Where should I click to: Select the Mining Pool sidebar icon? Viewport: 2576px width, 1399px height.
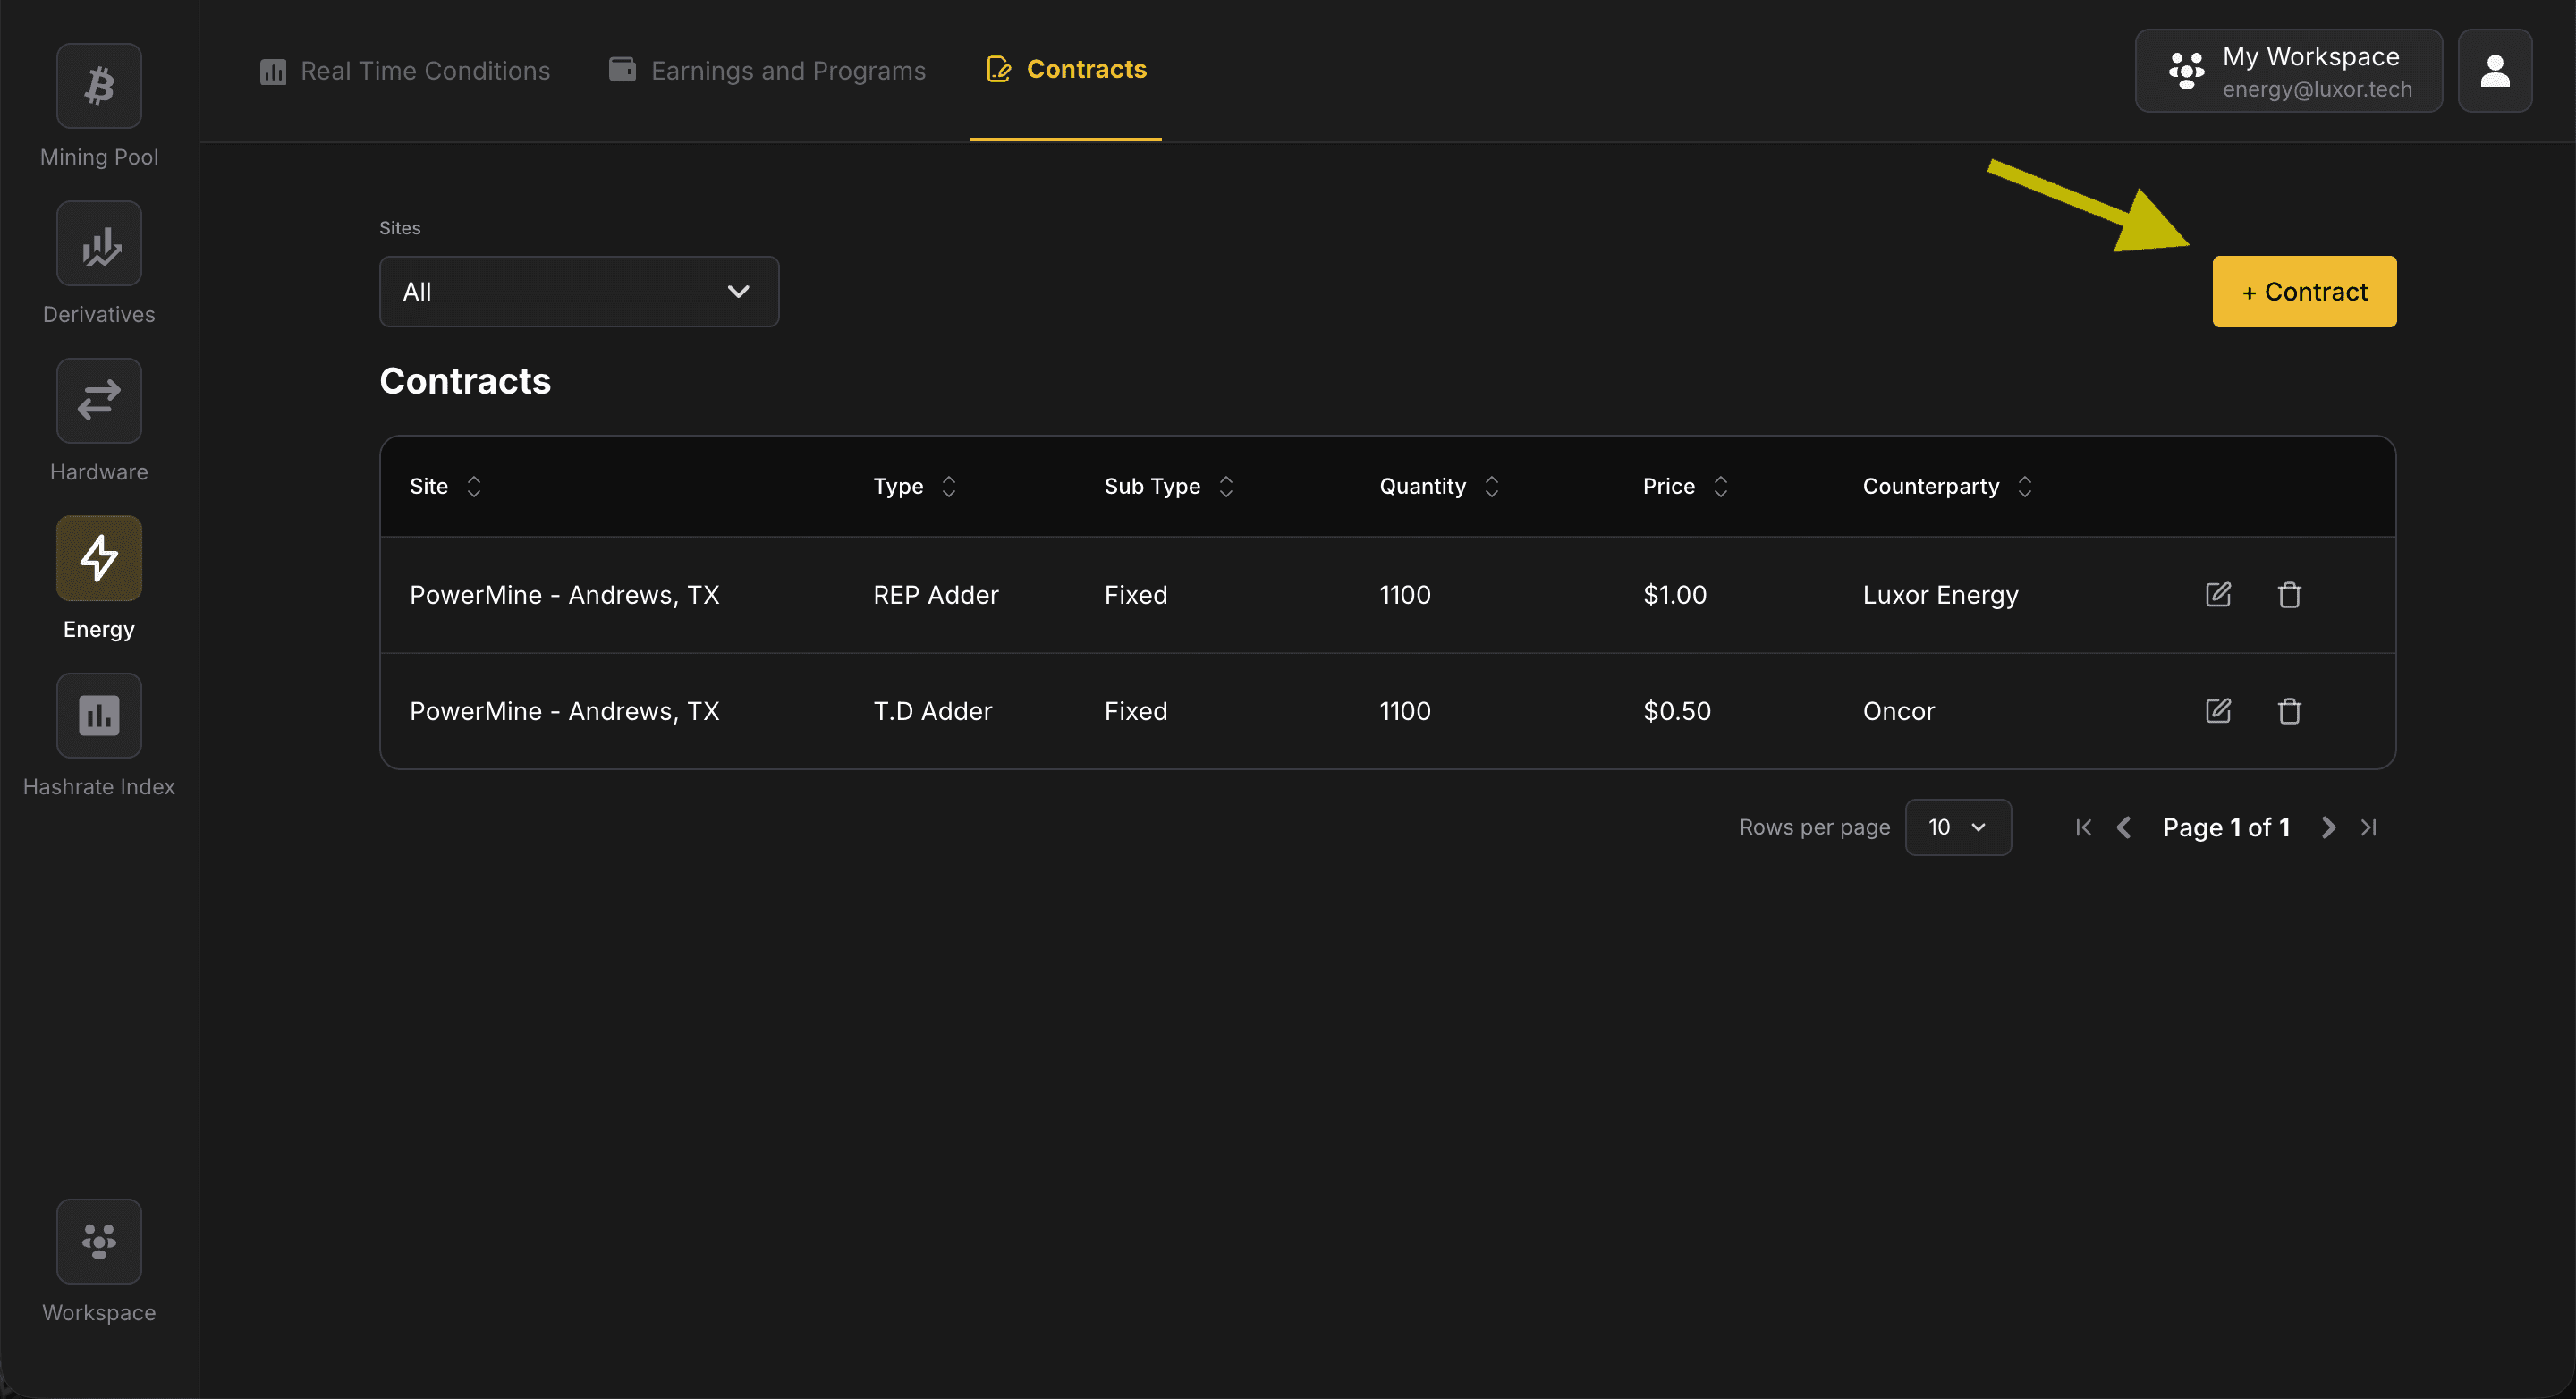(x=98, y=86)
